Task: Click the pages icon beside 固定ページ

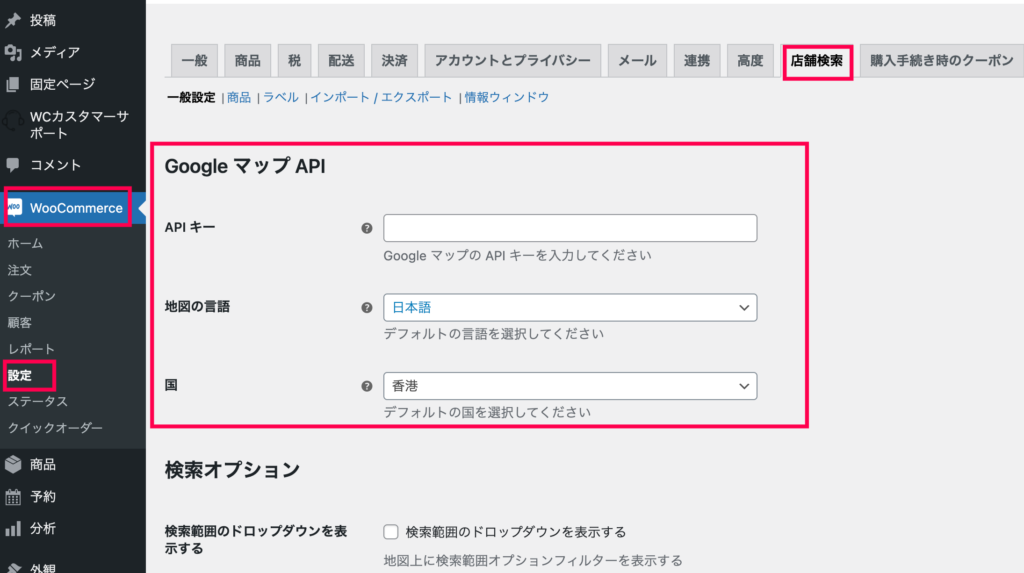Action: point(13,84)
